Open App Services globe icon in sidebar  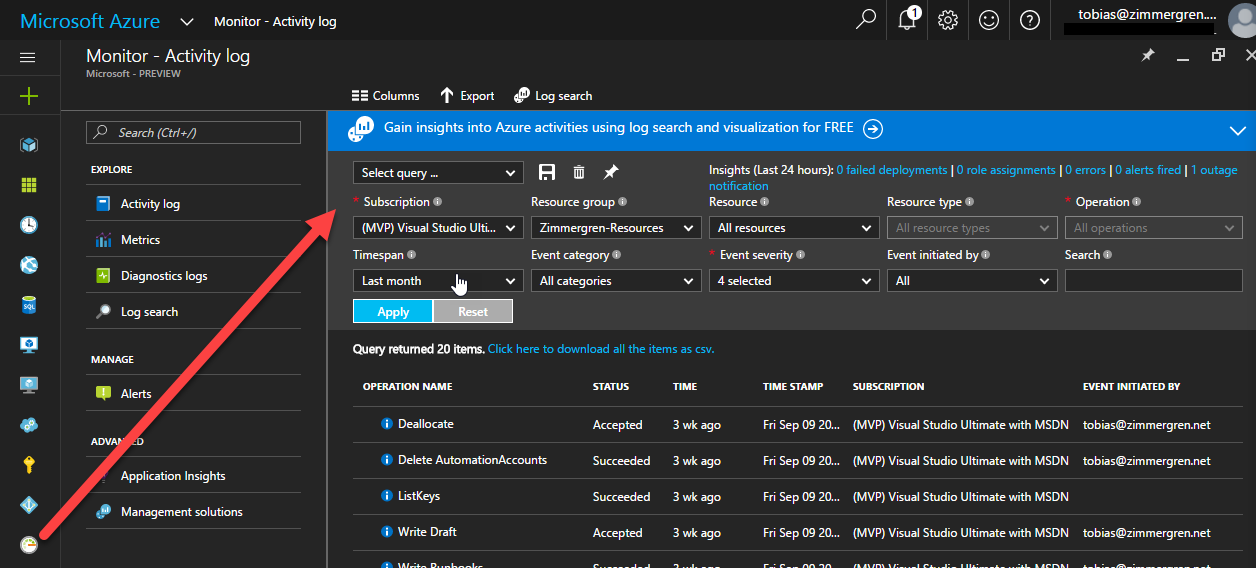(29, 265)
